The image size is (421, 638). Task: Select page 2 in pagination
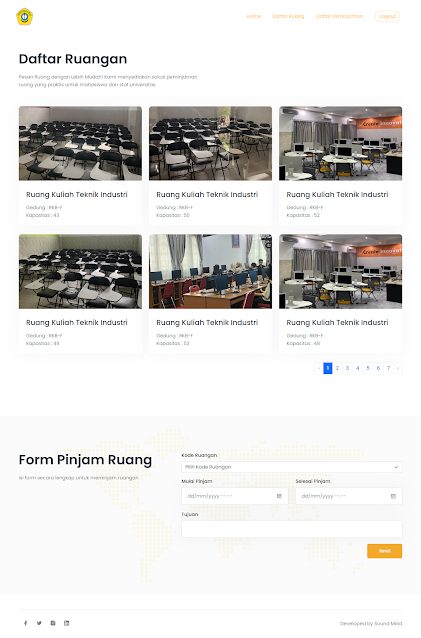(x=337, y=368)
